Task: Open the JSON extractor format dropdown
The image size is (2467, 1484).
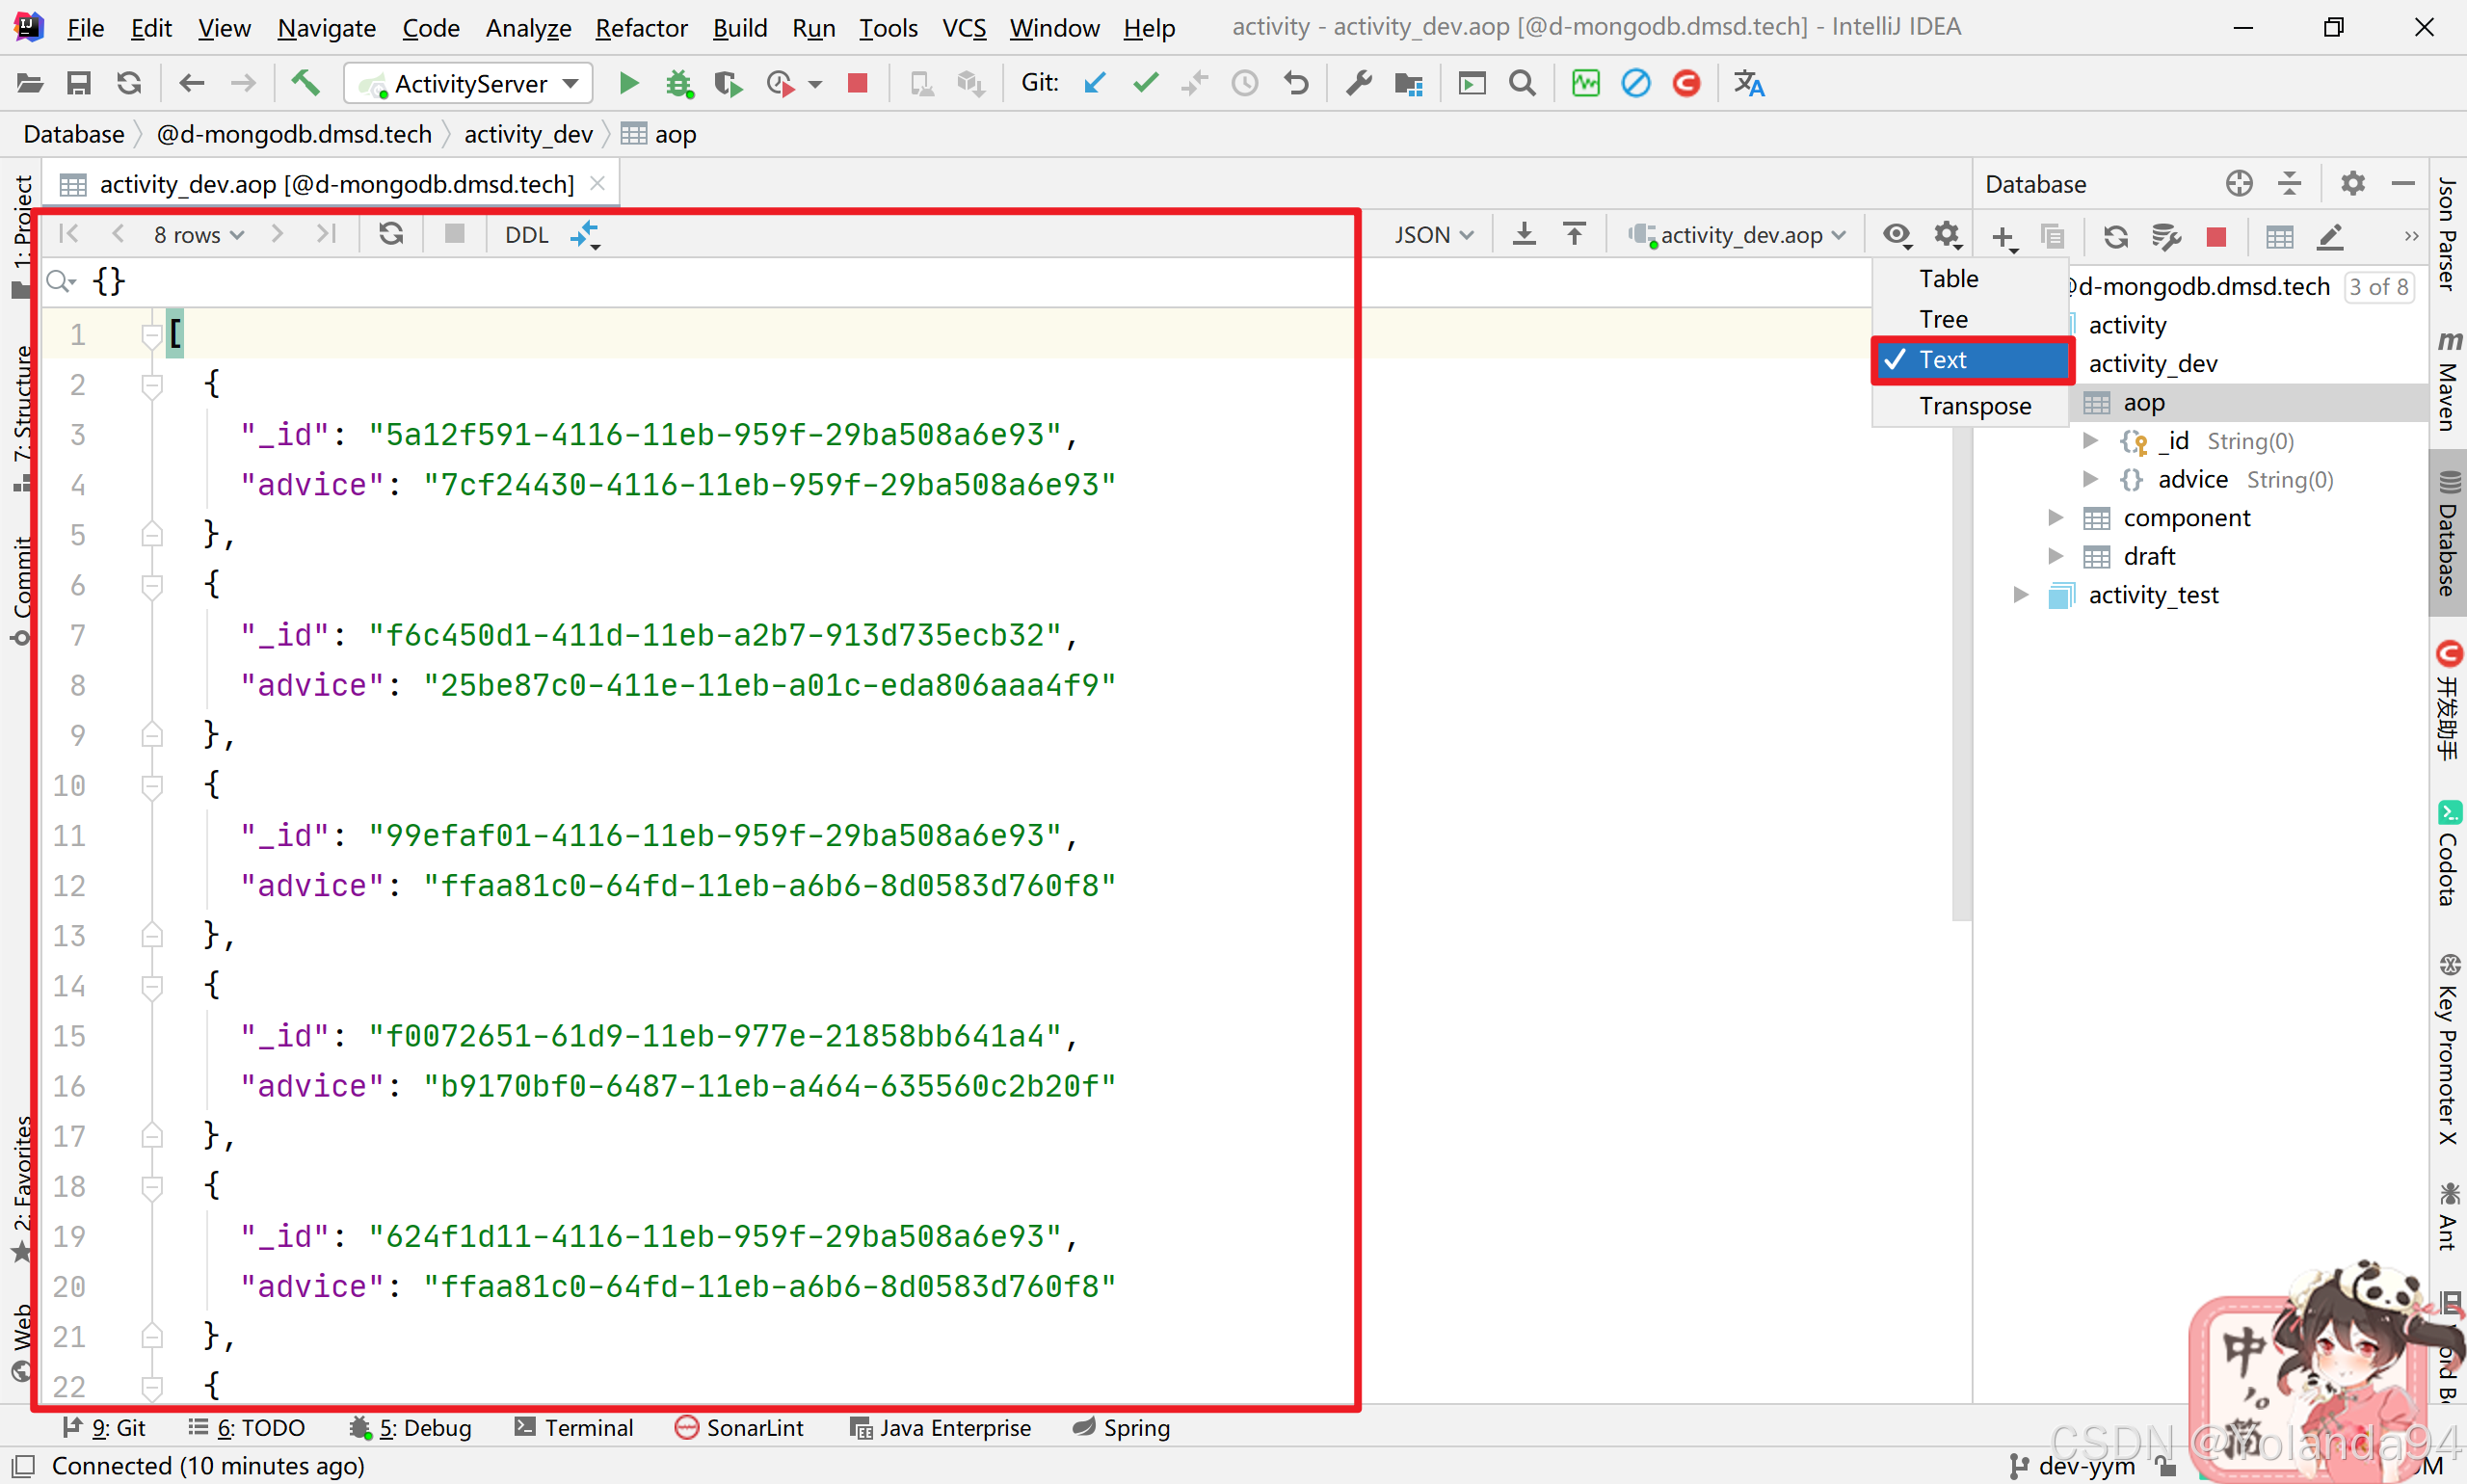Action: tap(1432, 235)
